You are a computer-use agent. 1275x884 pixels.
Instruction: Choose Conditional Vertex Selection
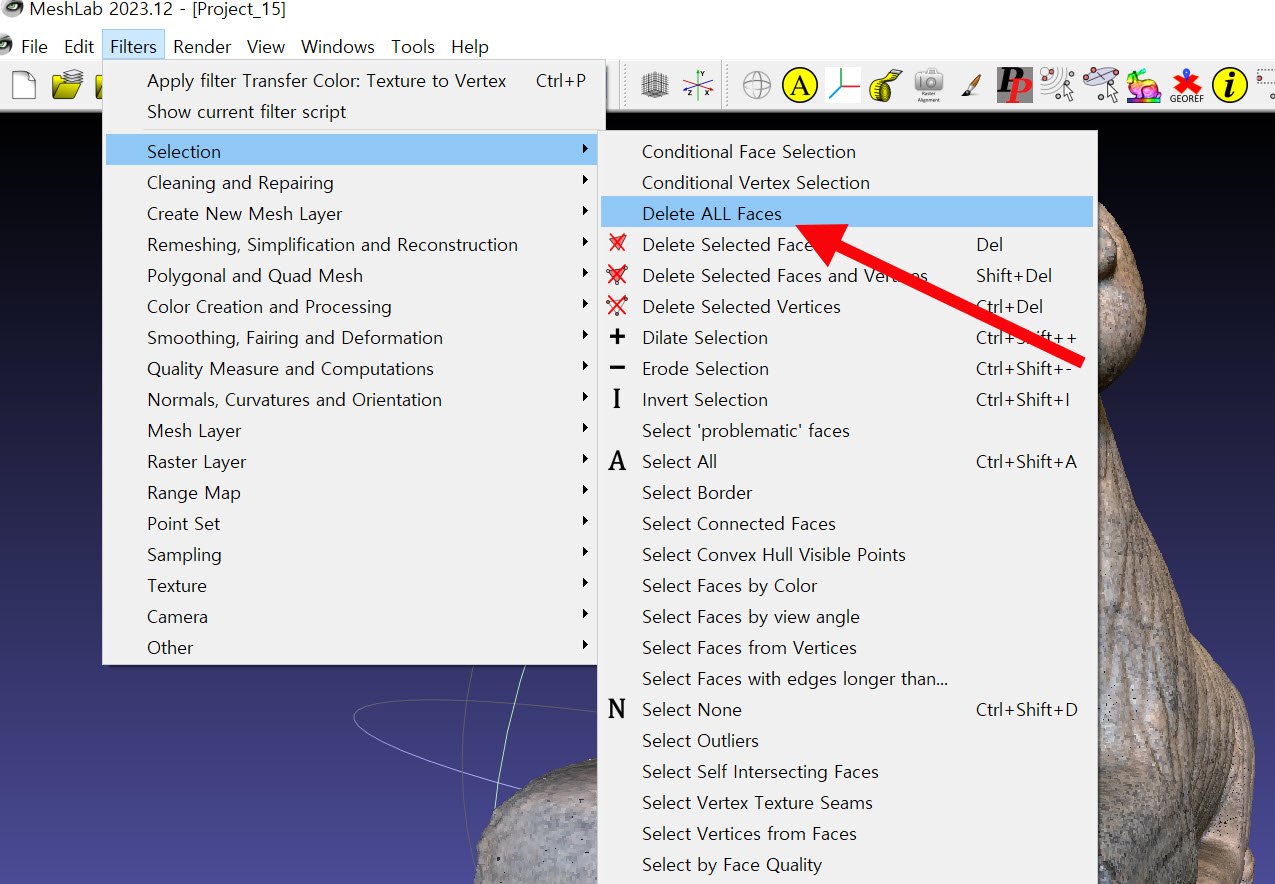click(x=846, y=182)
